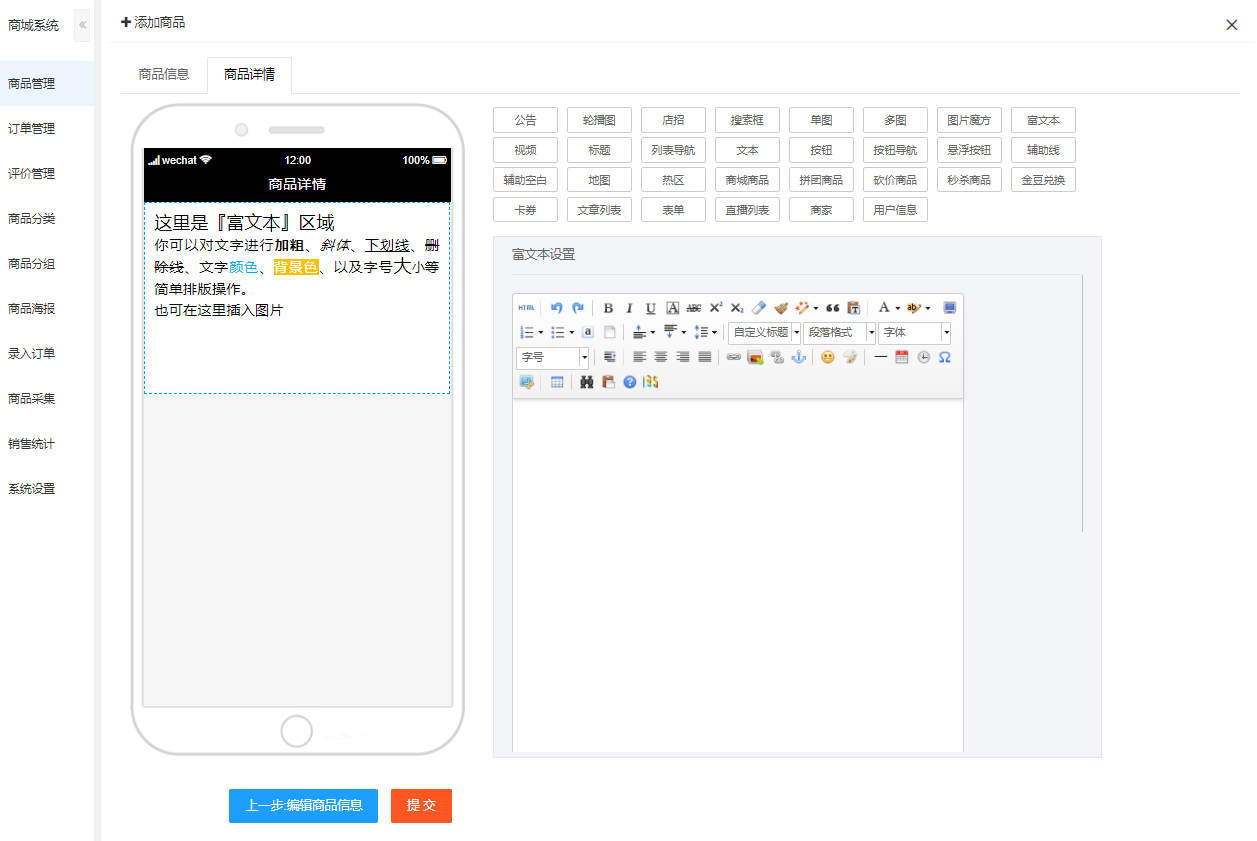The width and height of the screenshot is (1257, 841).
Task: Toggle italic text formatting
Action: tap(629, 308)
